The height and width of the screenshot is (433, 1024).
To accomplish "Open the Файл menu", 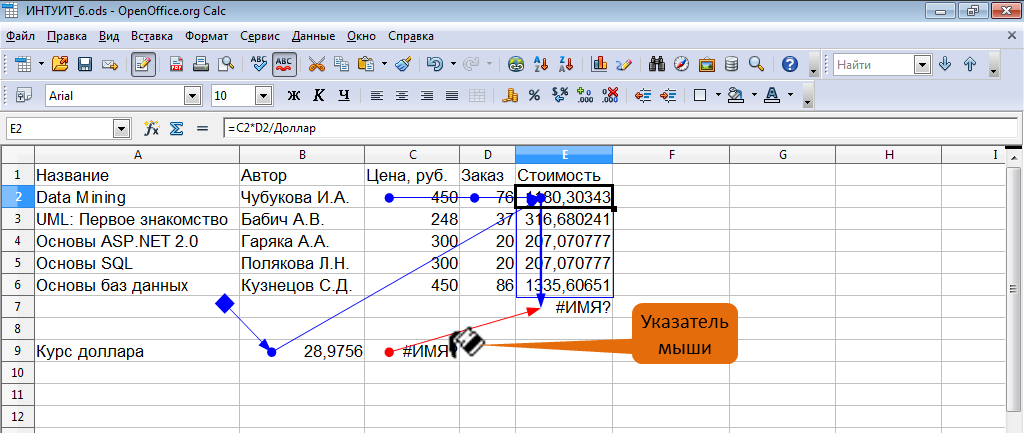I will click(x=20, y=36).
